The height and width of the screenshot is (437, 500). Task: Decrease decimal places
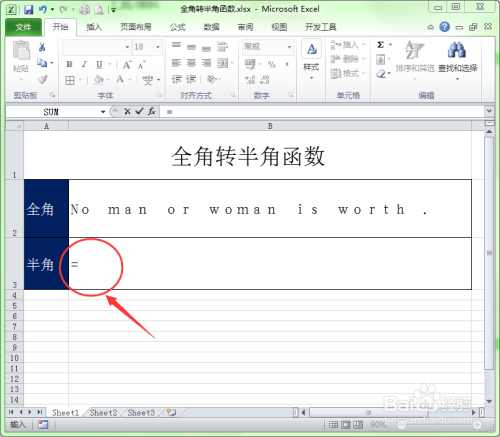265,80
